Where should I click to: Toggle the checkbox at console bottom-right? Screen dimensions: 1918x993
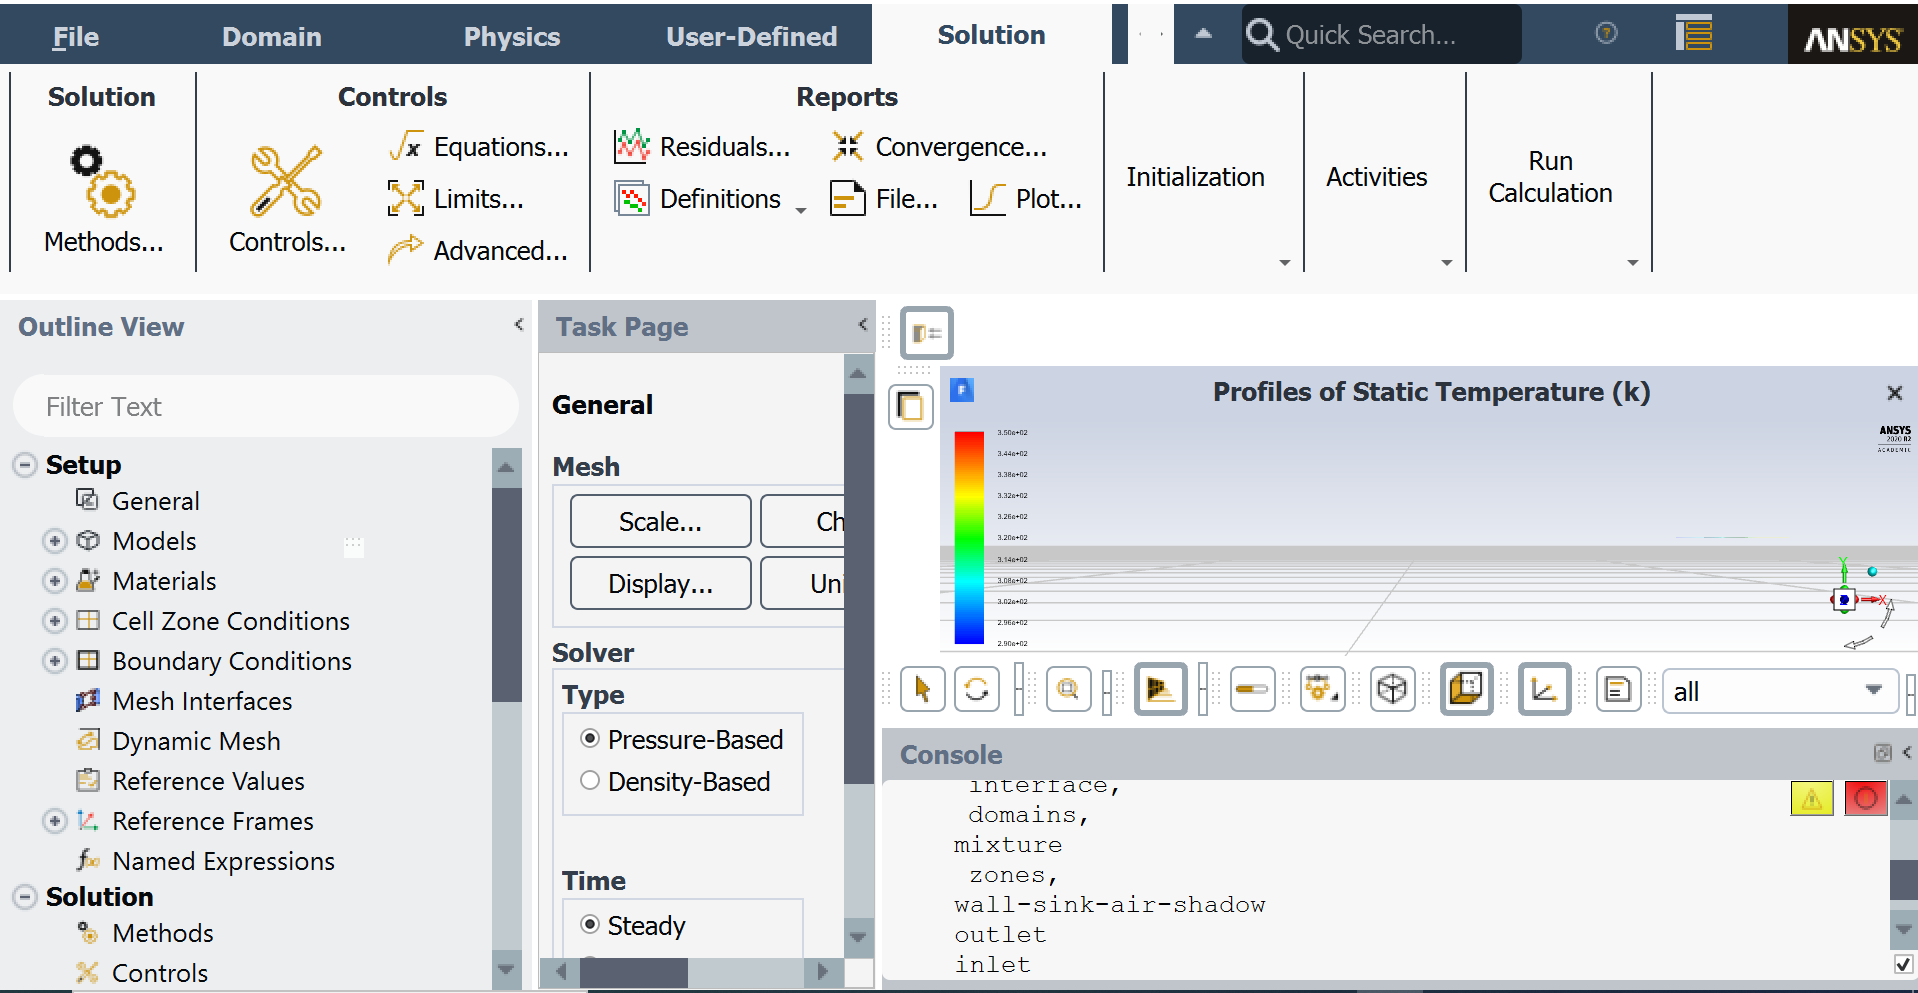[1903, 965]
